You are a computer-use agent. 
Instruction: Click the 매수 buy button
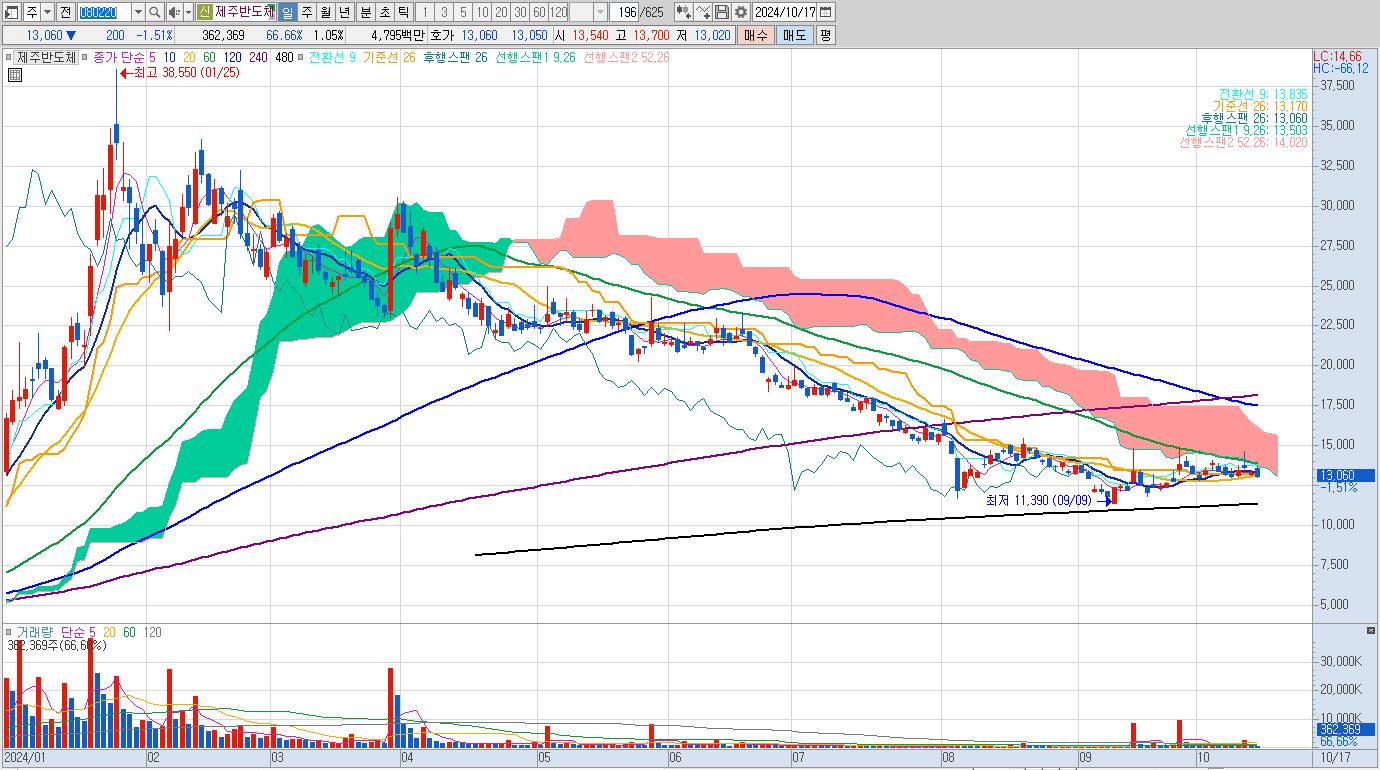tap(755, 35)
